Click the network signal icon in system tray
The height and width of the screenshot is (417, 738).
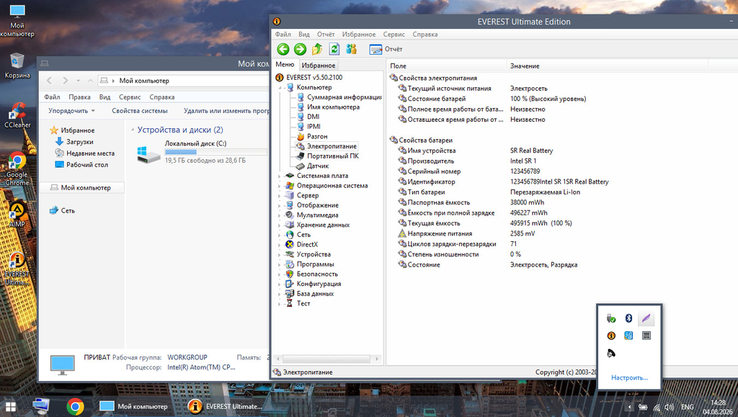tap(657, 407)
